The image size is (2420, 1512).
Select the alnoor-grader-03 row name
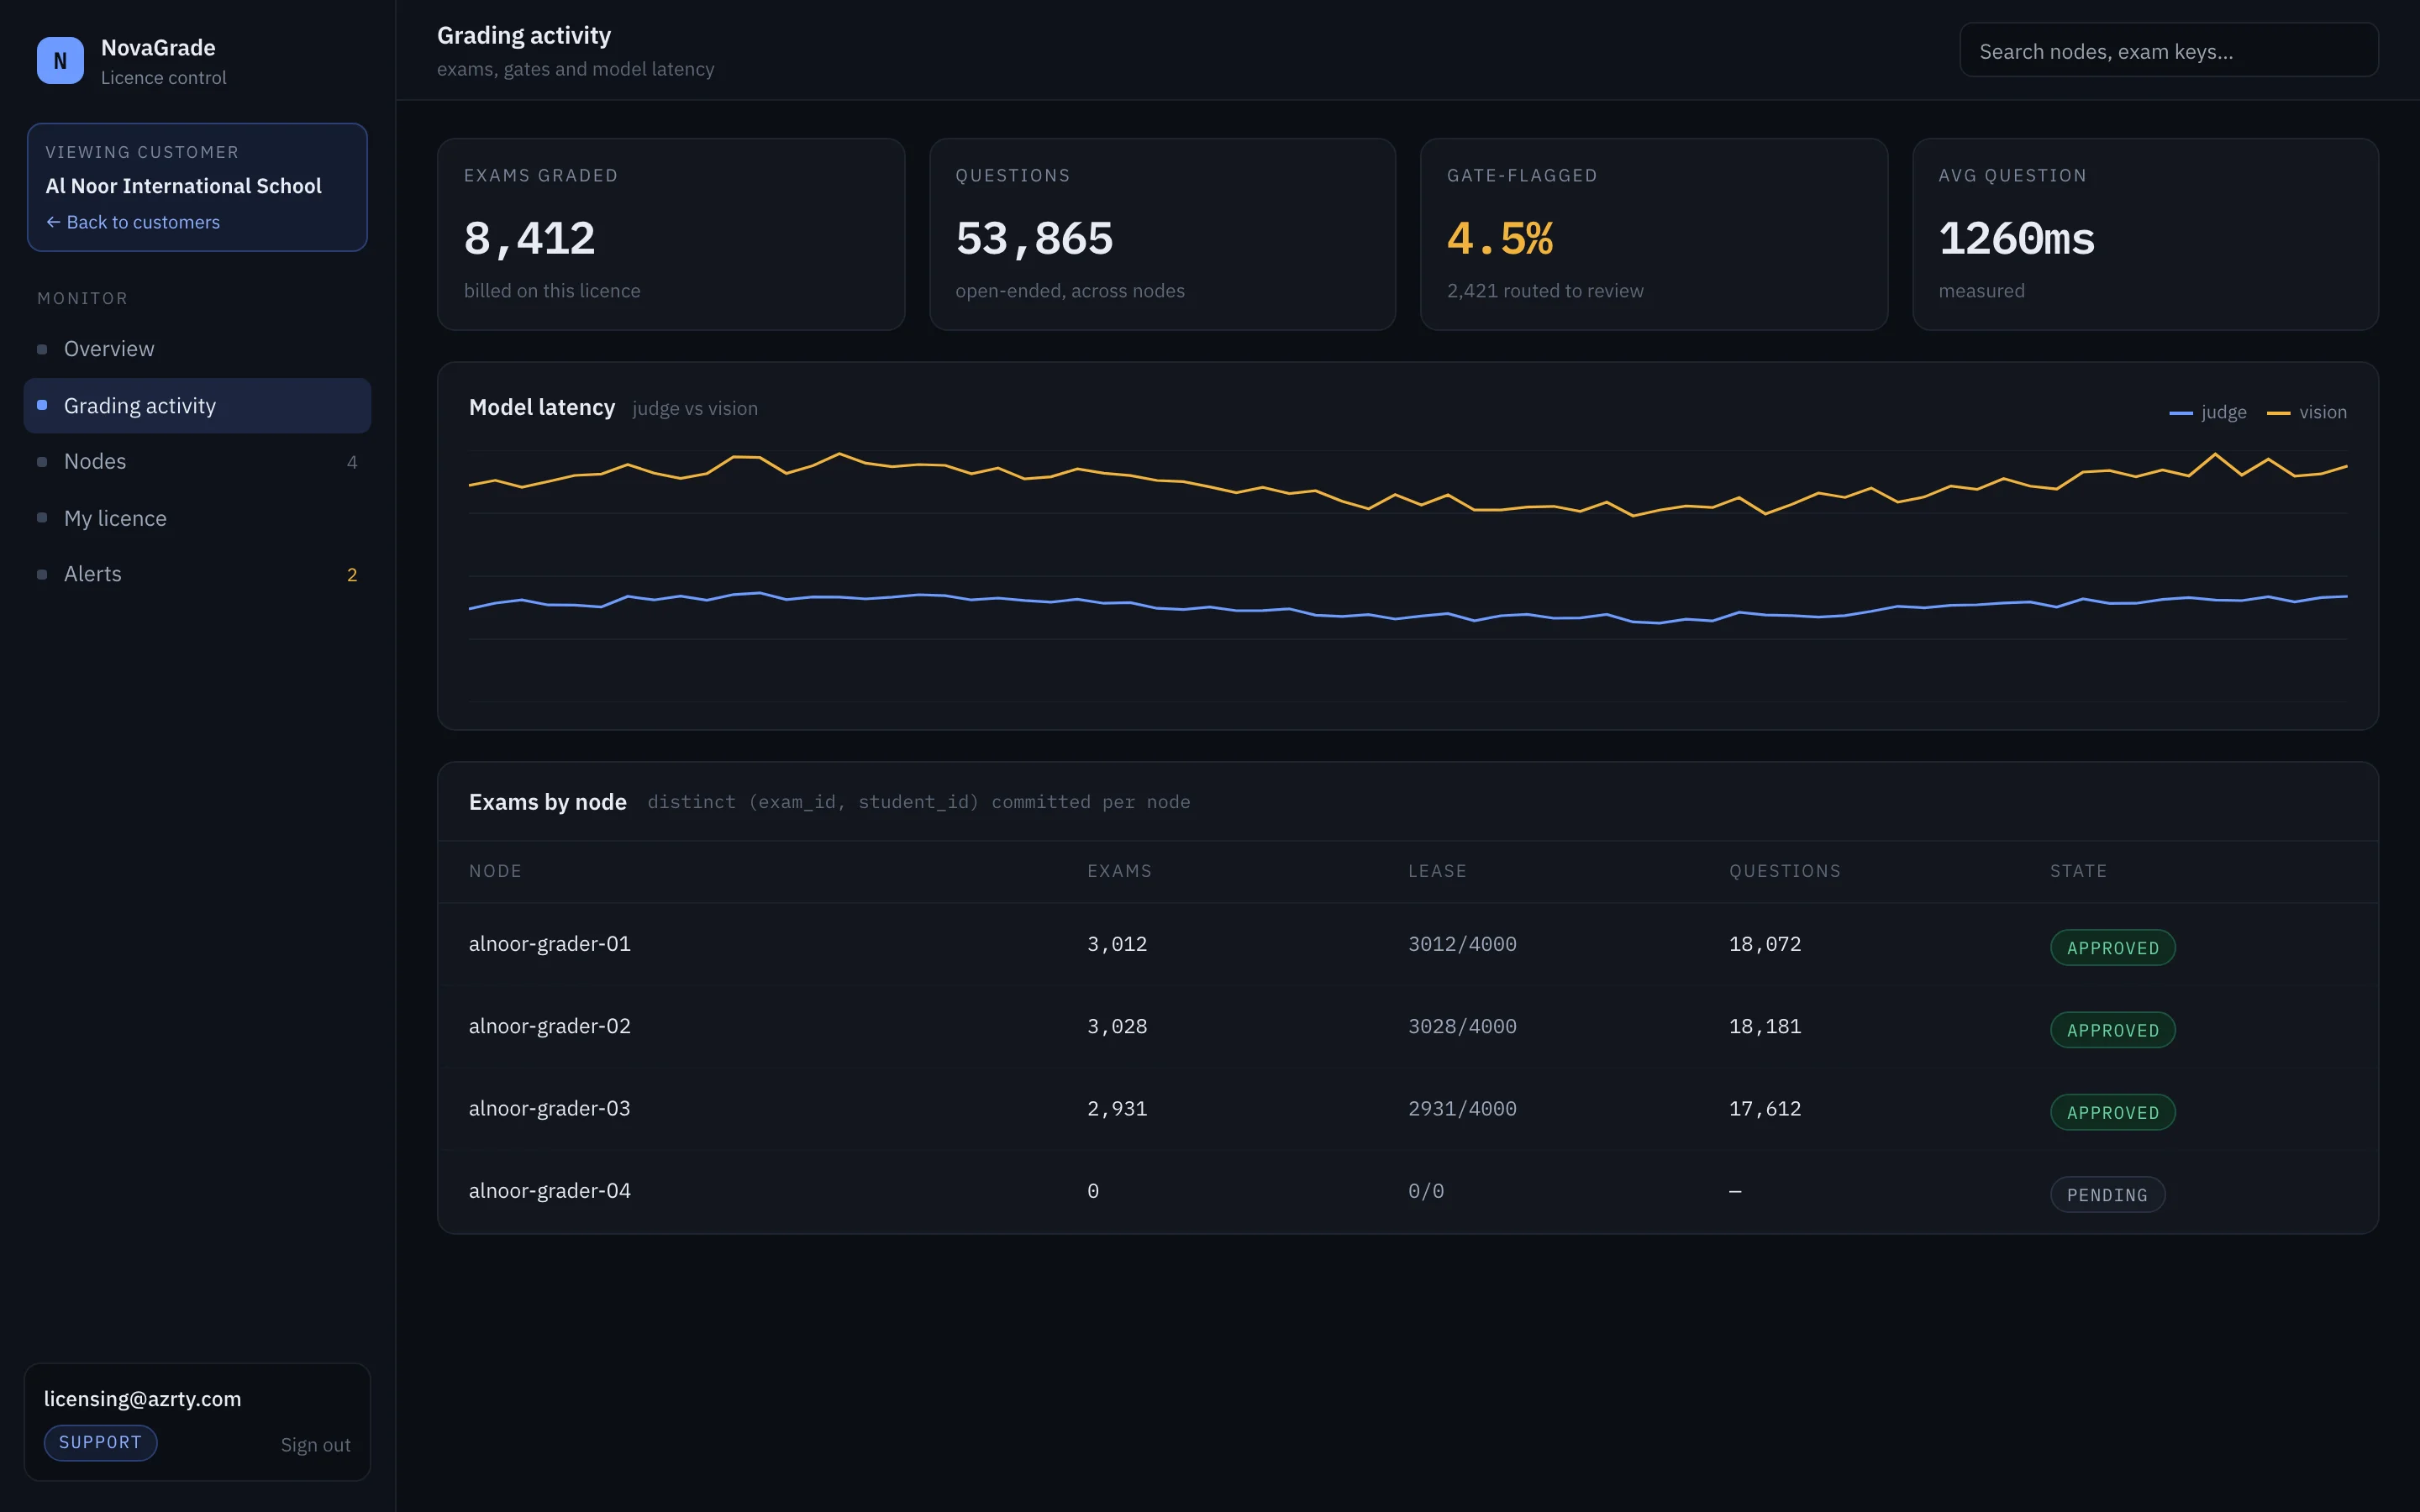(550, 1108)
